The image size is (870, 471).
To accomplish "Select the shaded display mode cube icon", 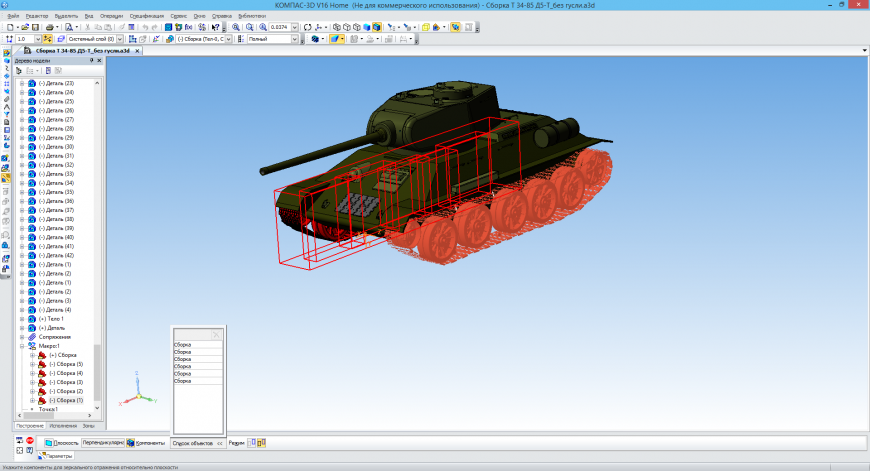I will (x=367, y=27).
